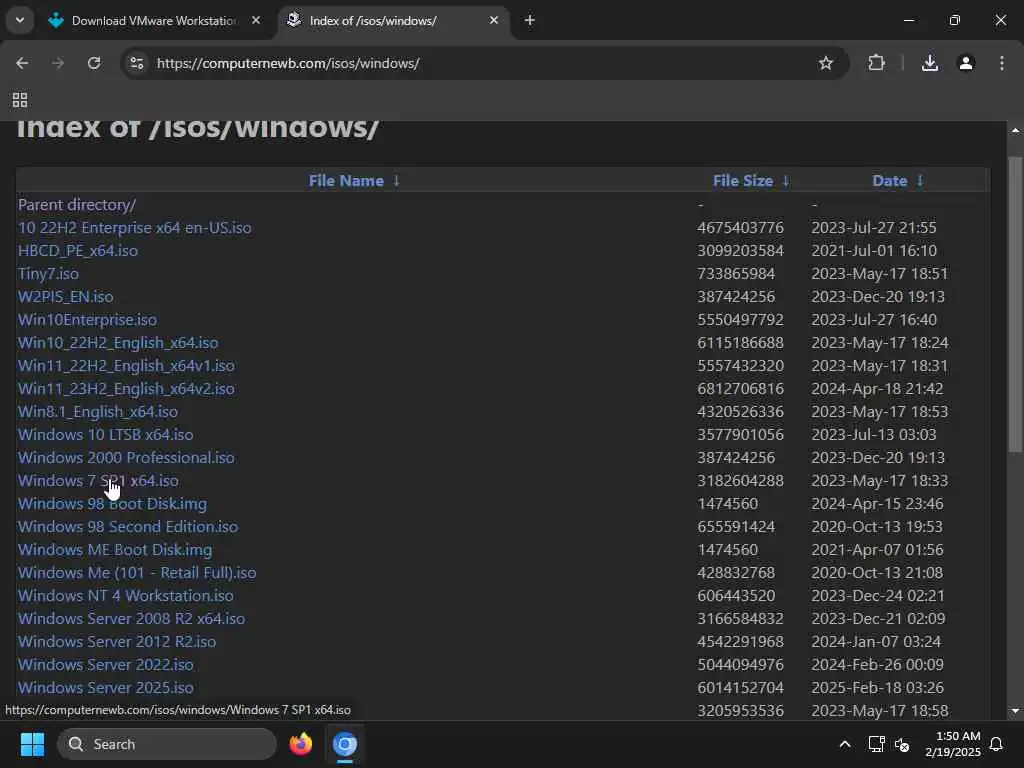1024x768 pixels.
Task: Expand the tab search dropdown arrow
Action: 20,20
